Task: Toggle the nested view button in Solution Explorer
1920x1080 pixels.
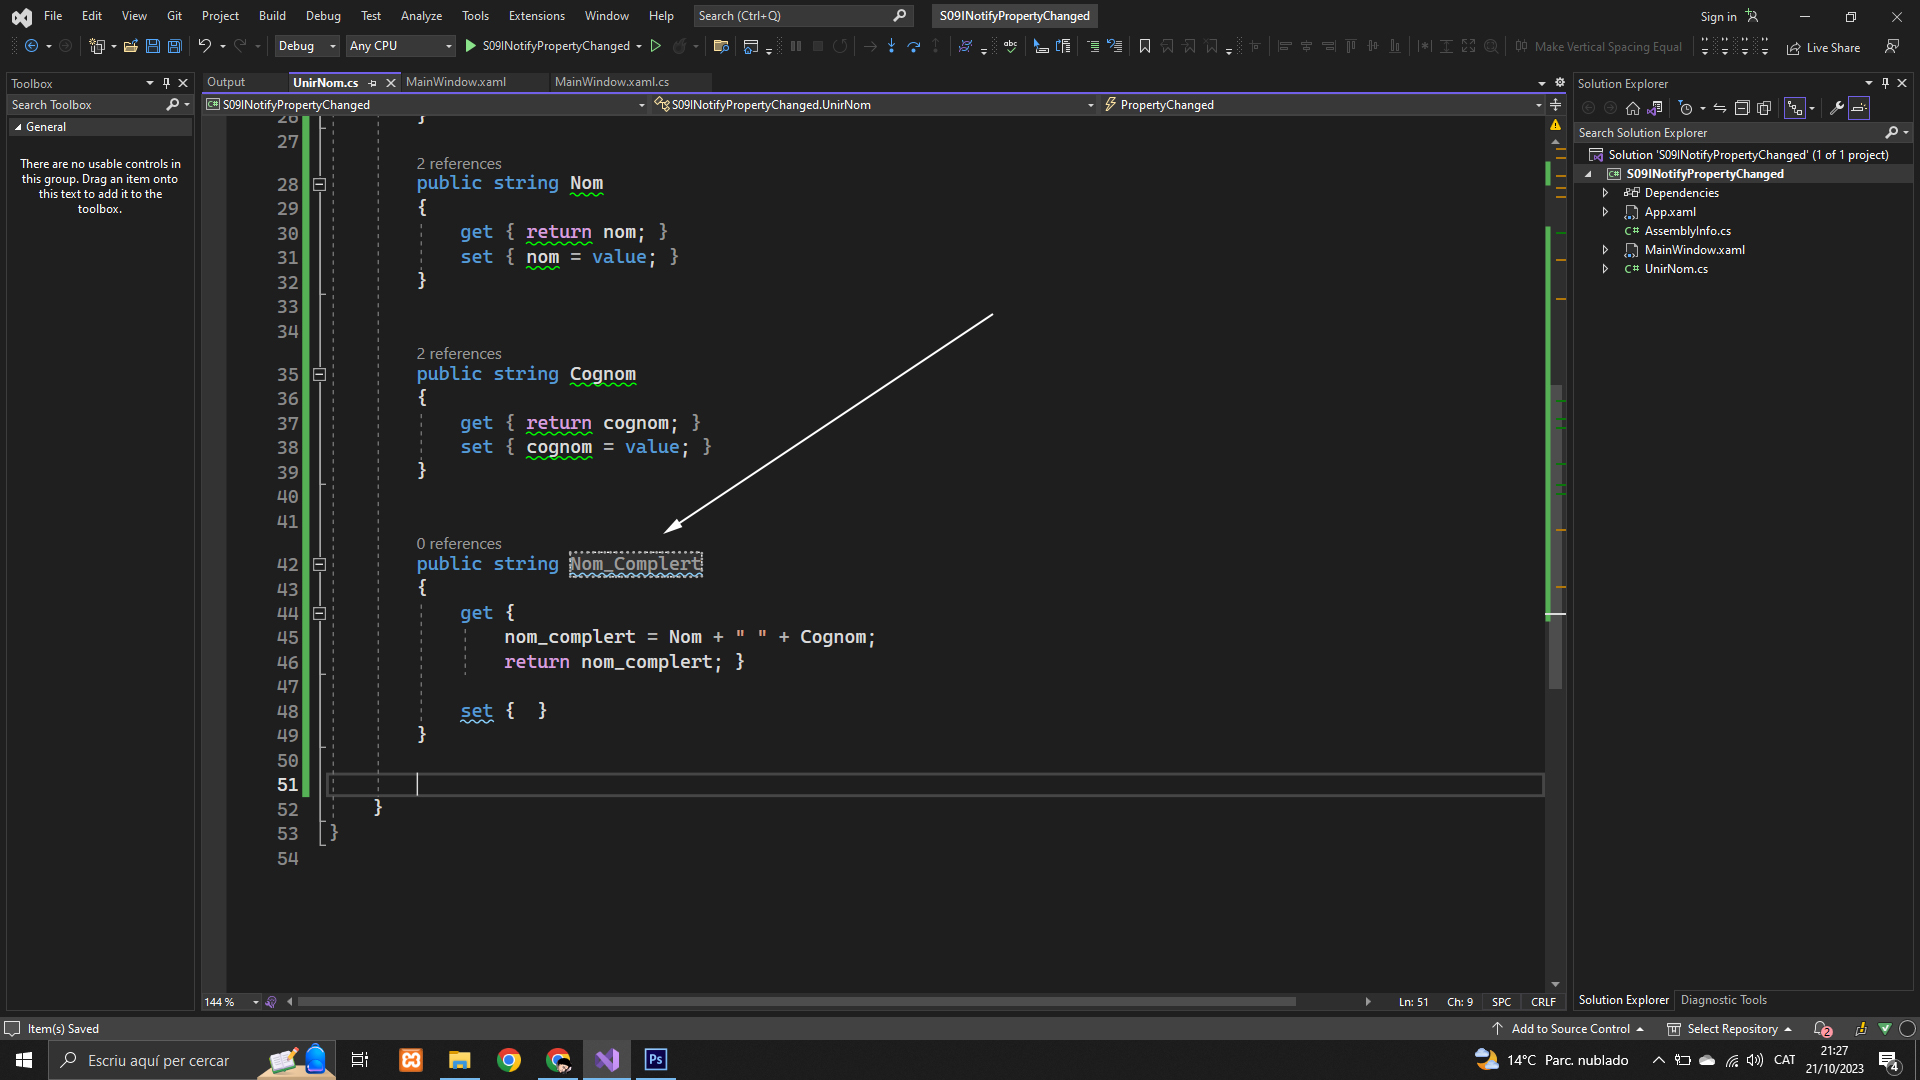Action: [1796, 108]
